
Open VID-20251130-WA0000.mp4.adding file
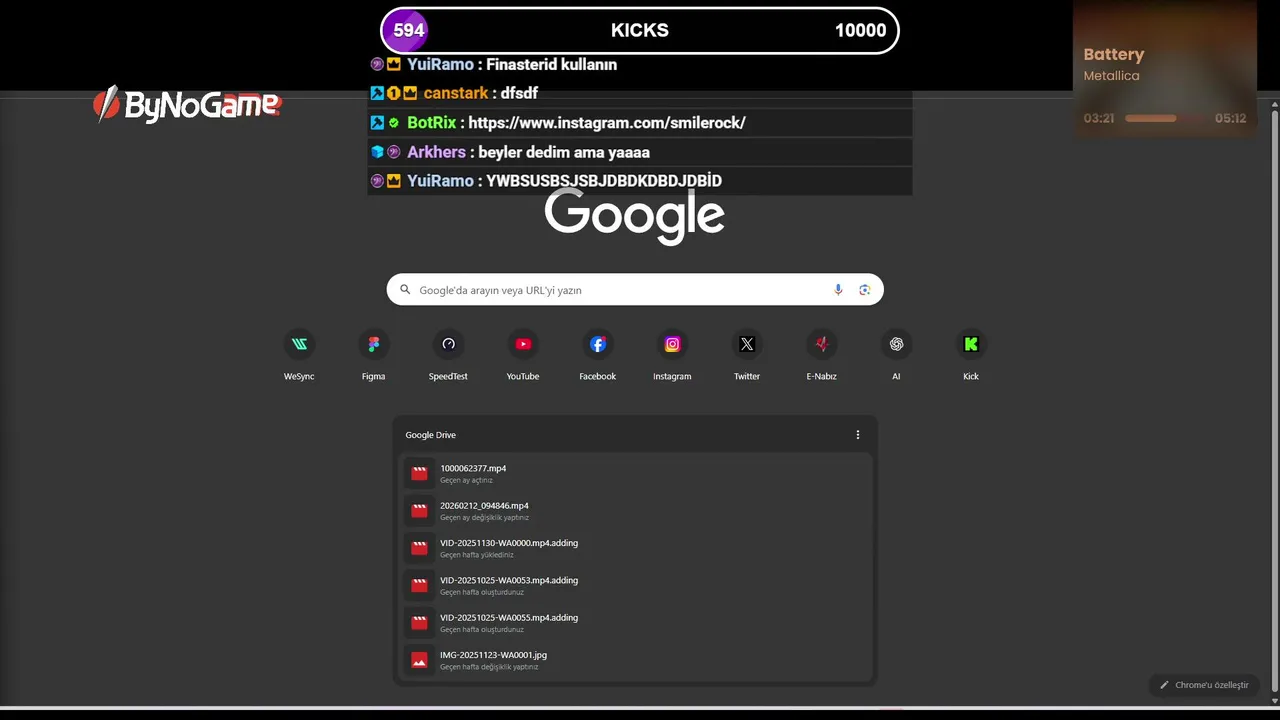click(x=635, y=548)
